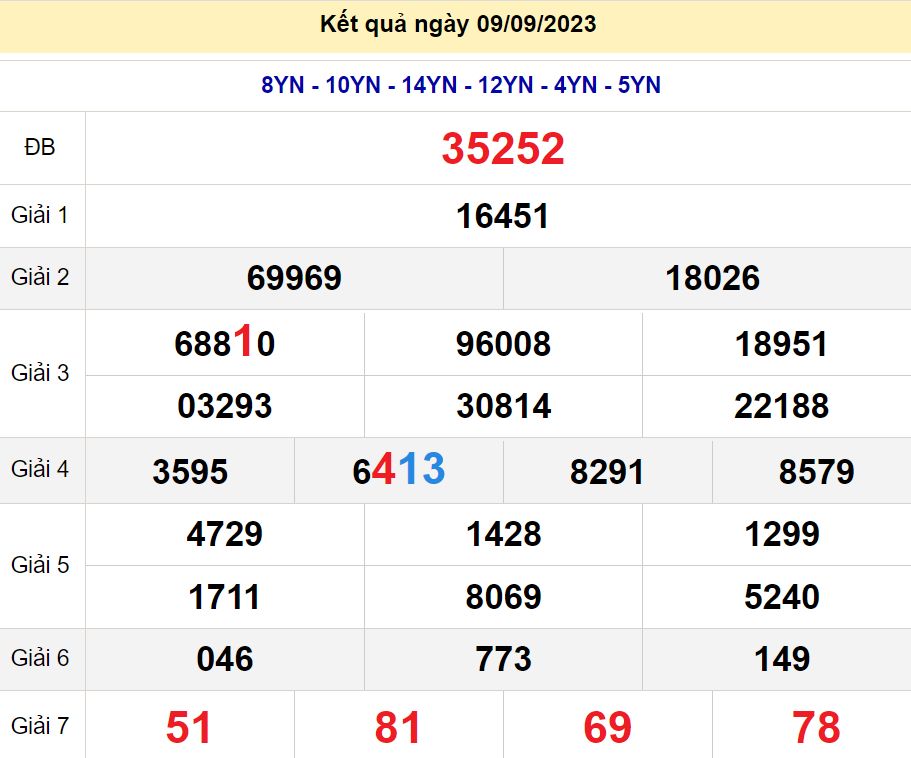Select the ĐB special prize number 35252

tap(503, 149)
